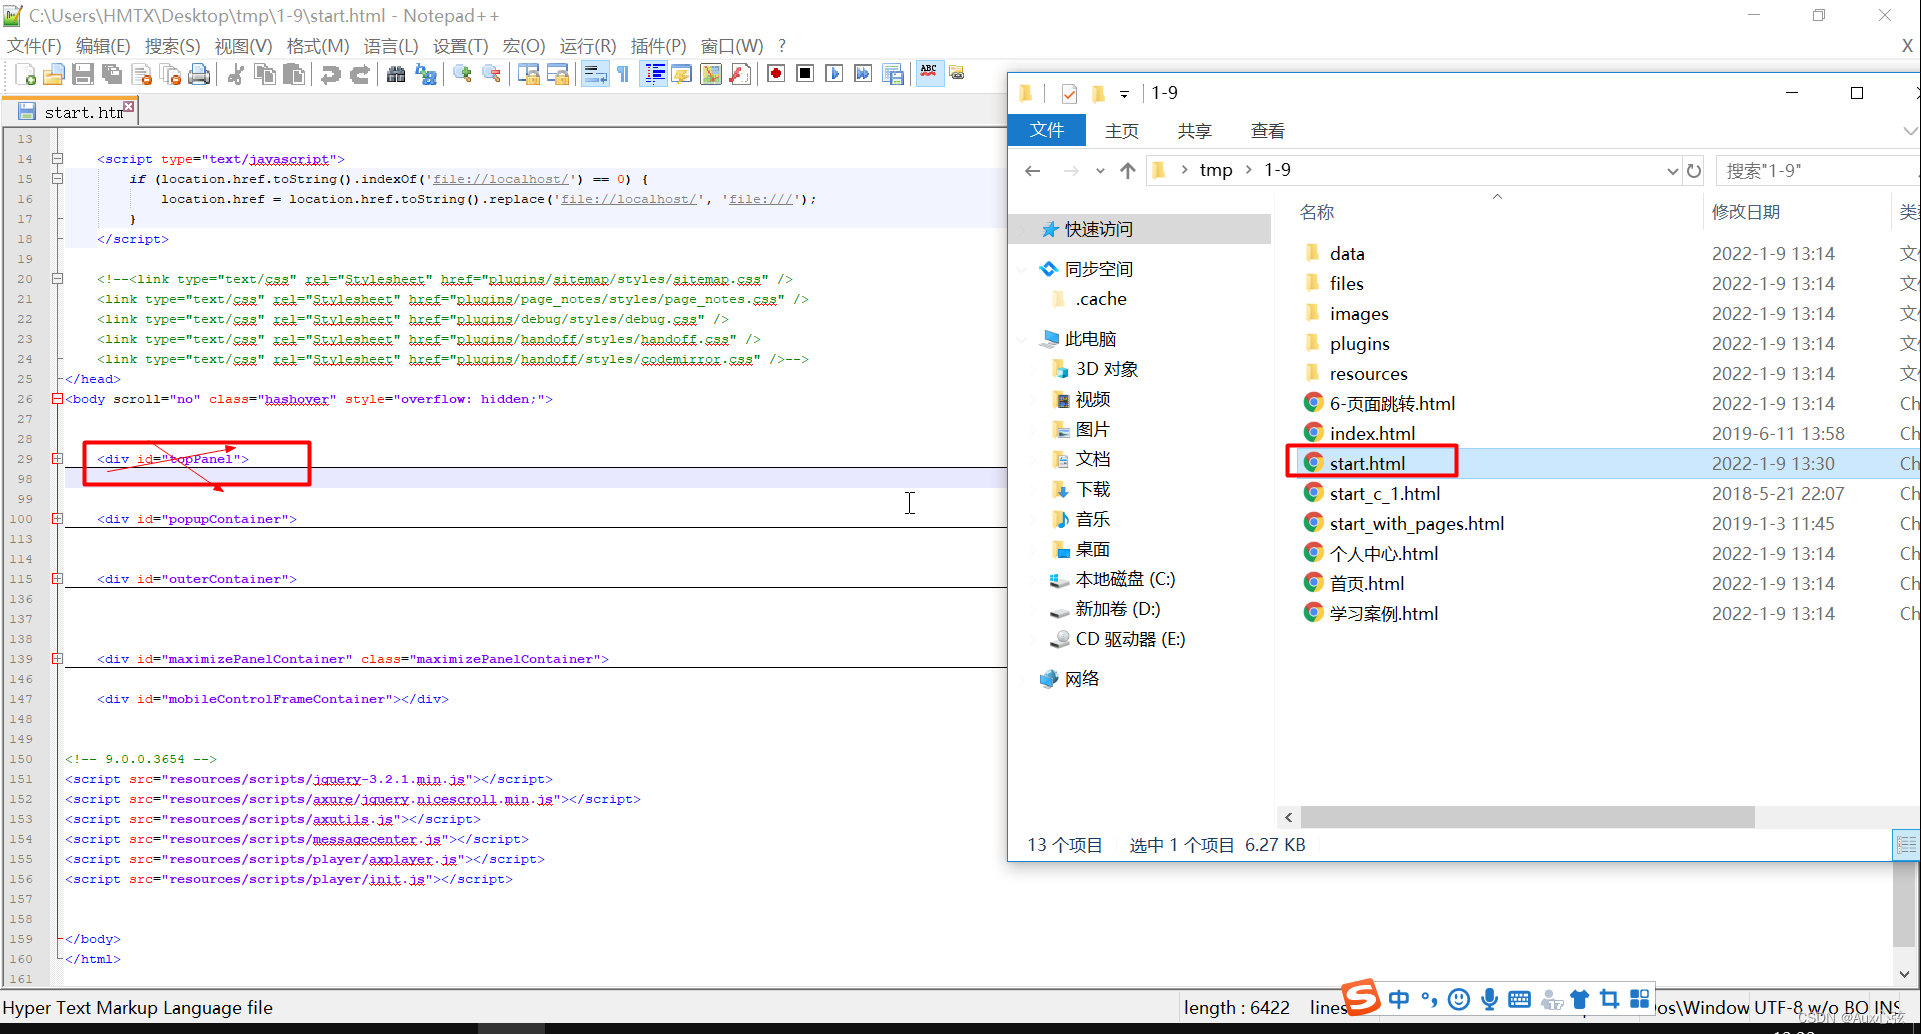Open the 搜索(S) menu

coord(172,46)
